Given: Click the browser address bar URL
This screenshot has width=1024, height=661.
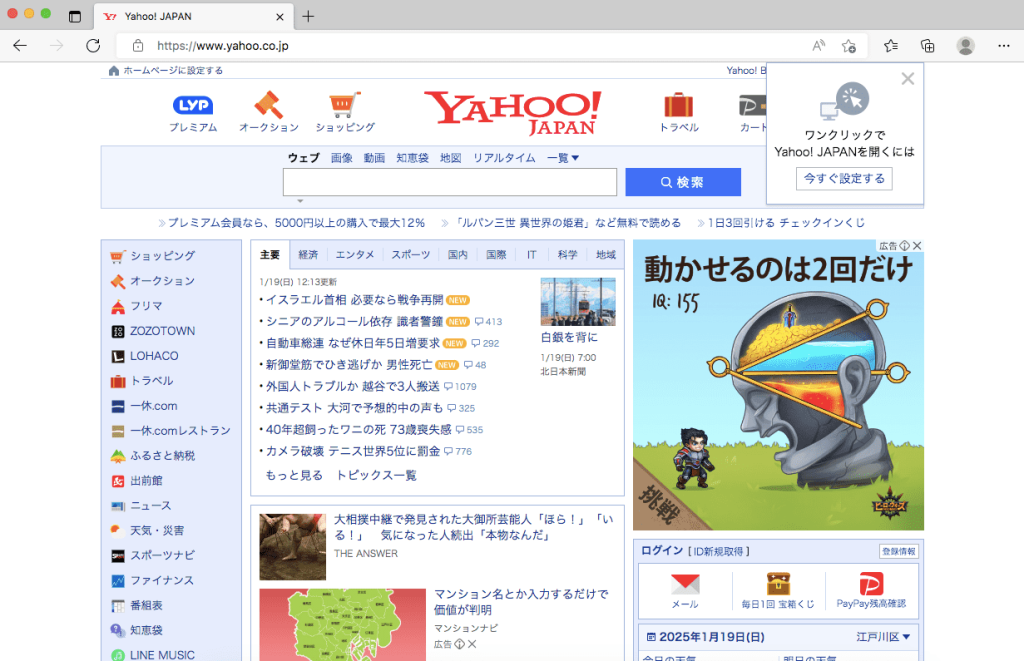Looking at the screenshot, I should pyautogui.click(x=223, y=46).
